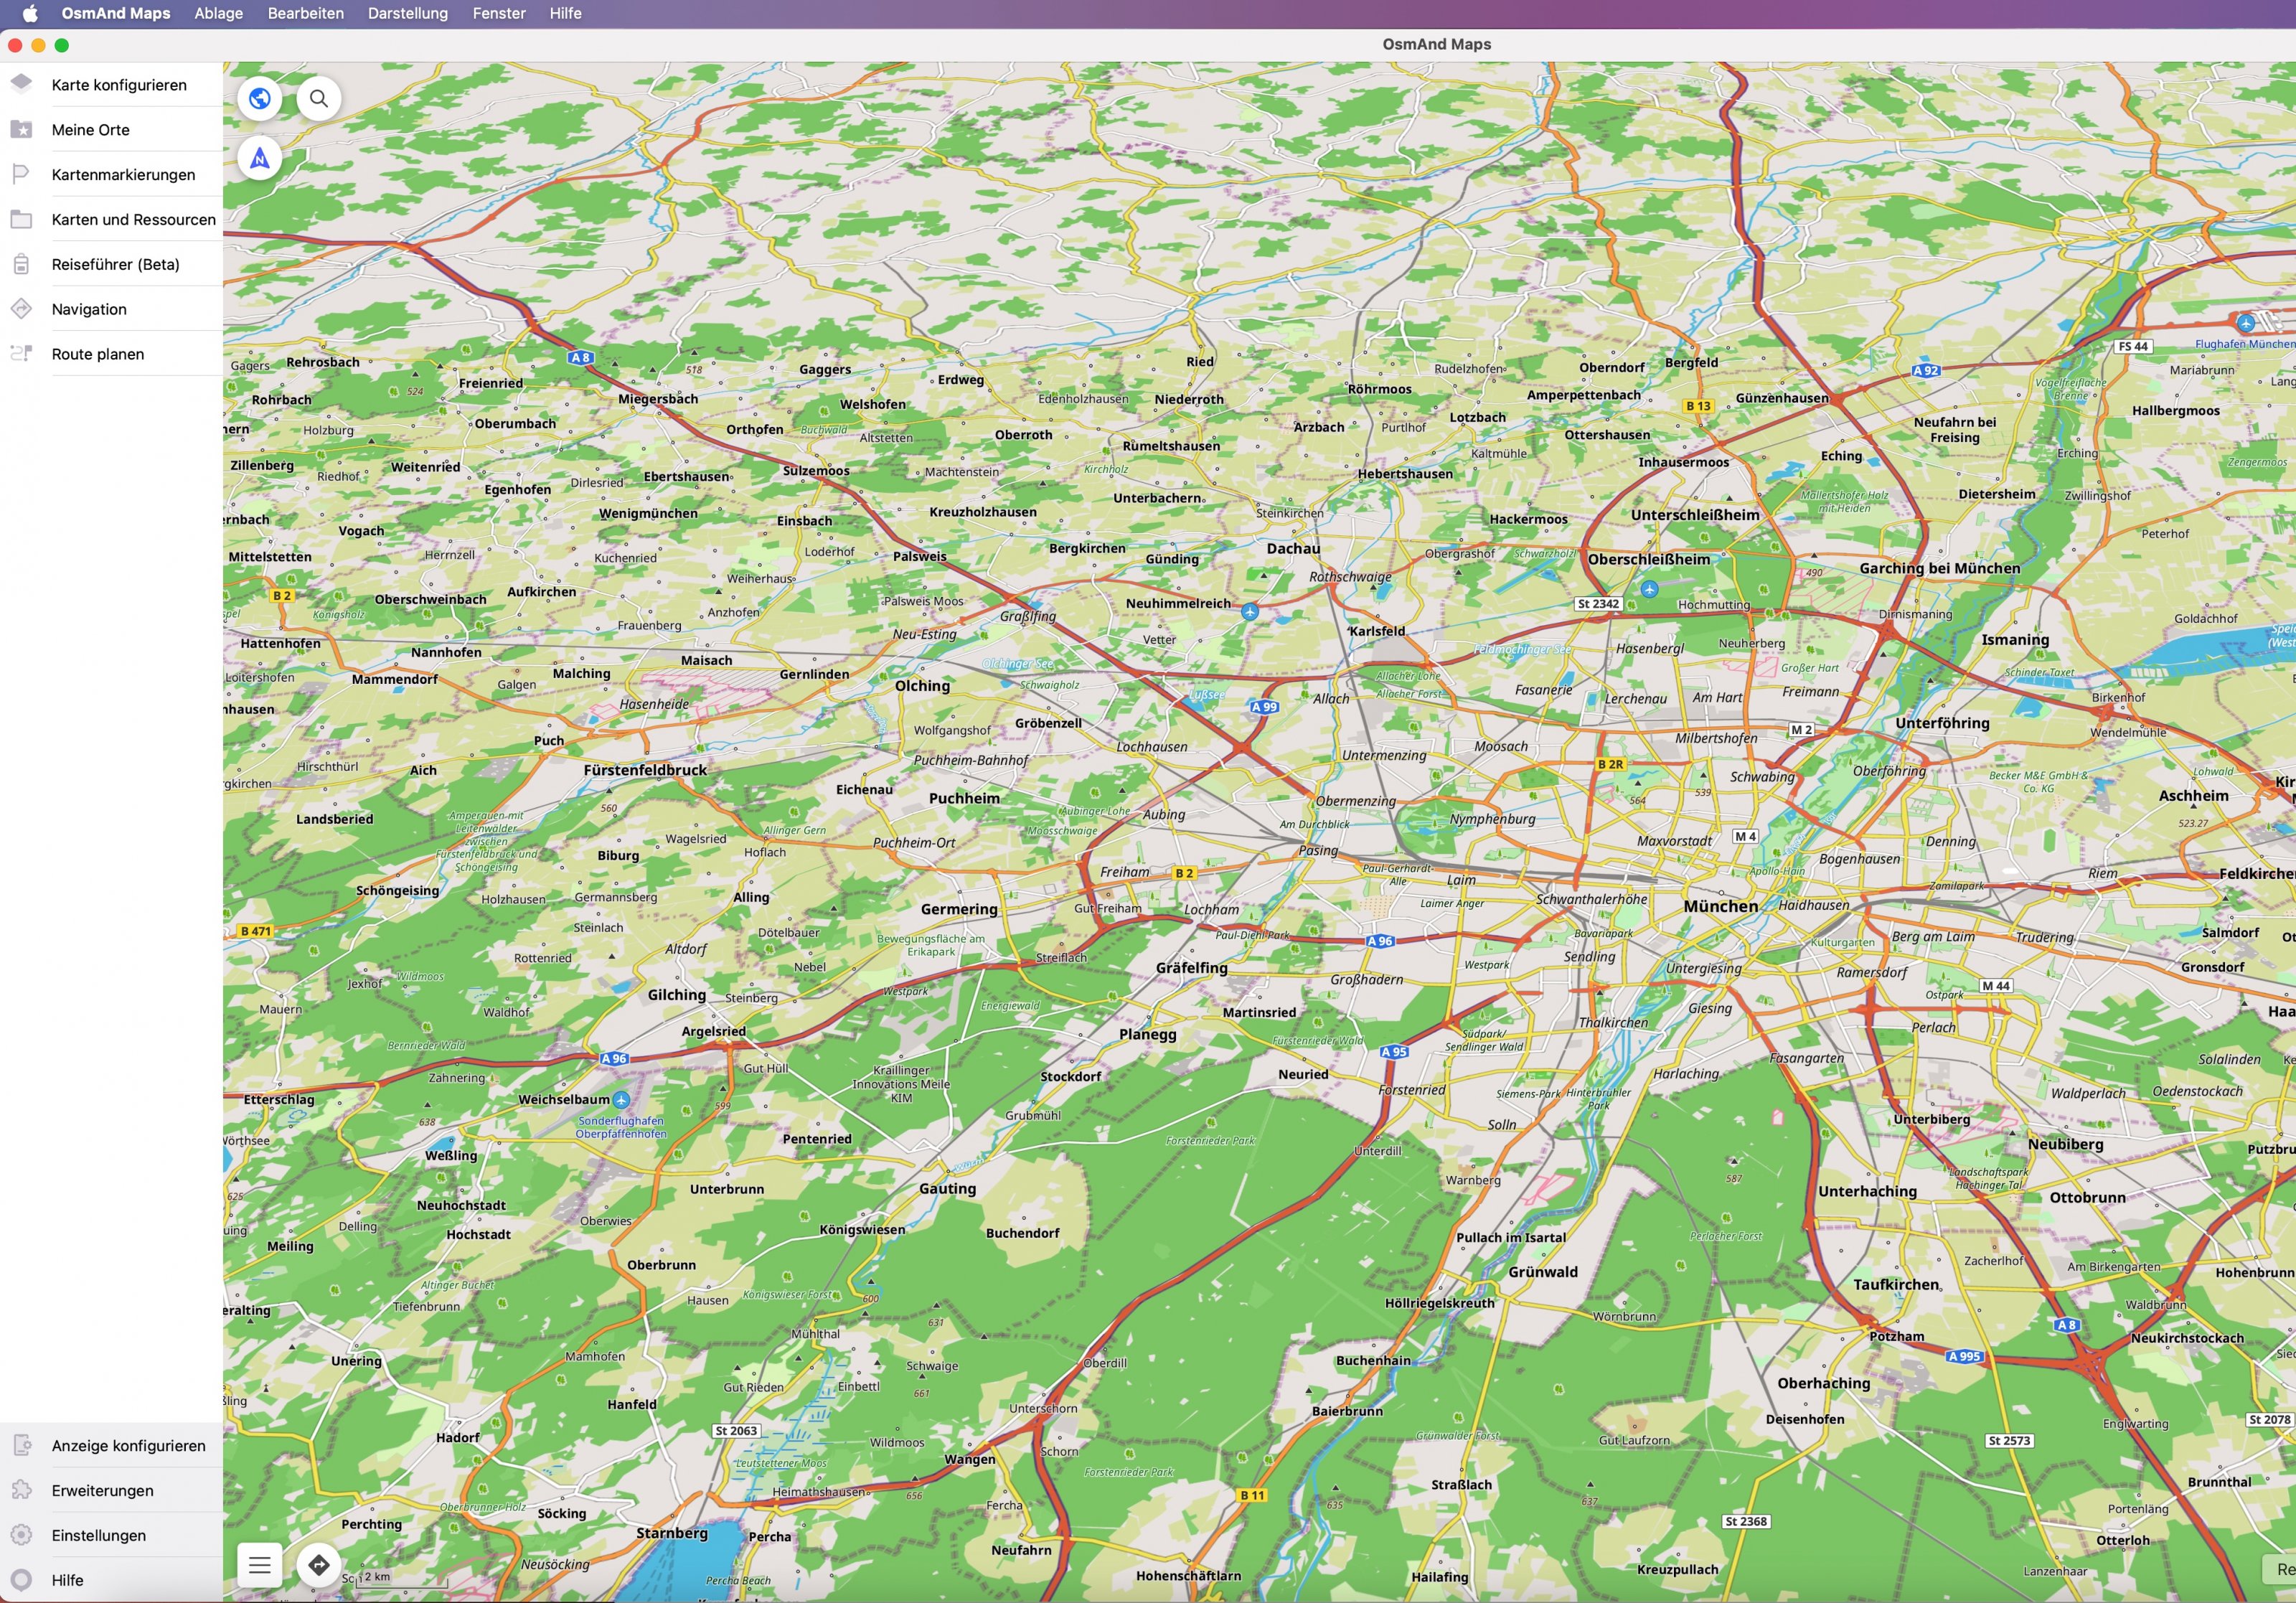Screen dimensions: 2296x1603
Task: Select Navigation in the sidebar
Action: pyautogui.click(x=89, y=309)
